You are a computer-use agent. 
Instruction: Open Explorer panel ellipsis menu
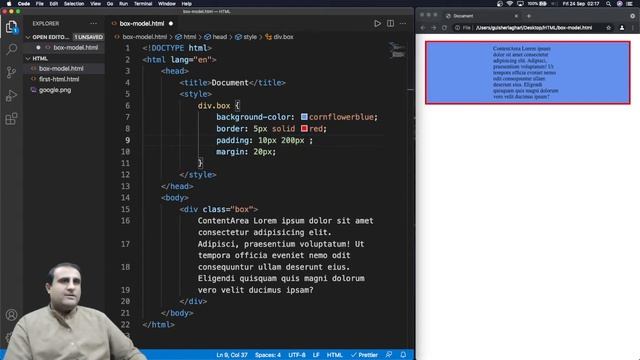click(x=93, y=24)
